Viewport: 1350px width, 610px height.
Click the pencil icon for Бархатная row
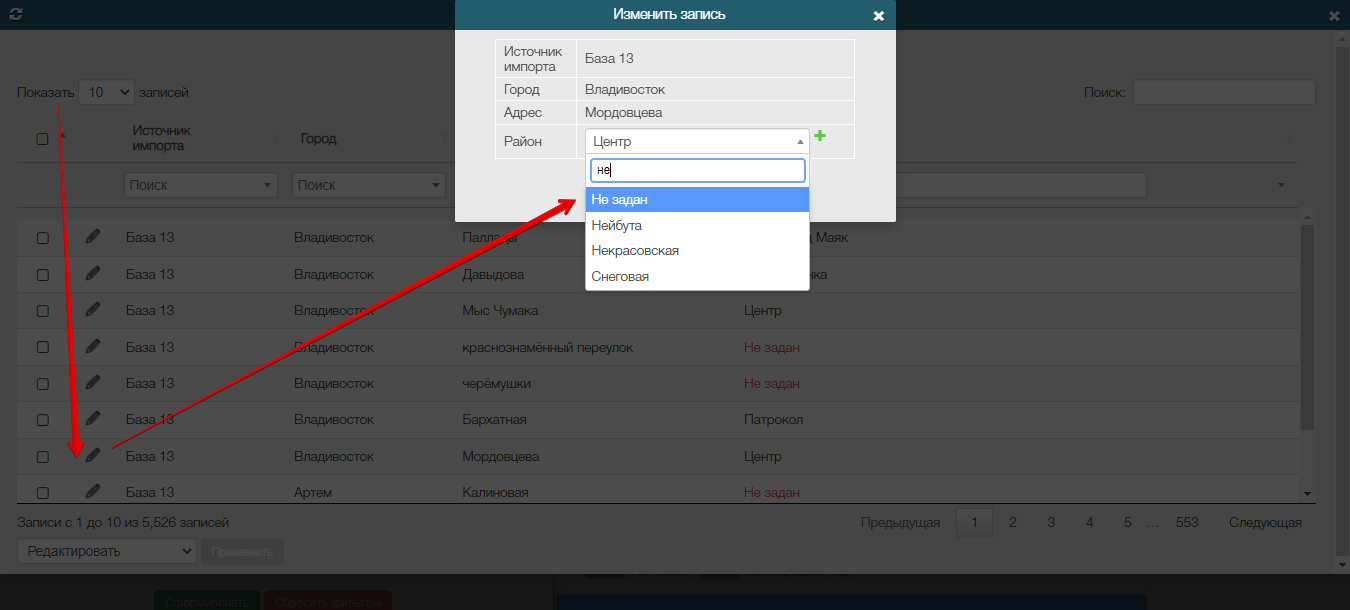93,418
